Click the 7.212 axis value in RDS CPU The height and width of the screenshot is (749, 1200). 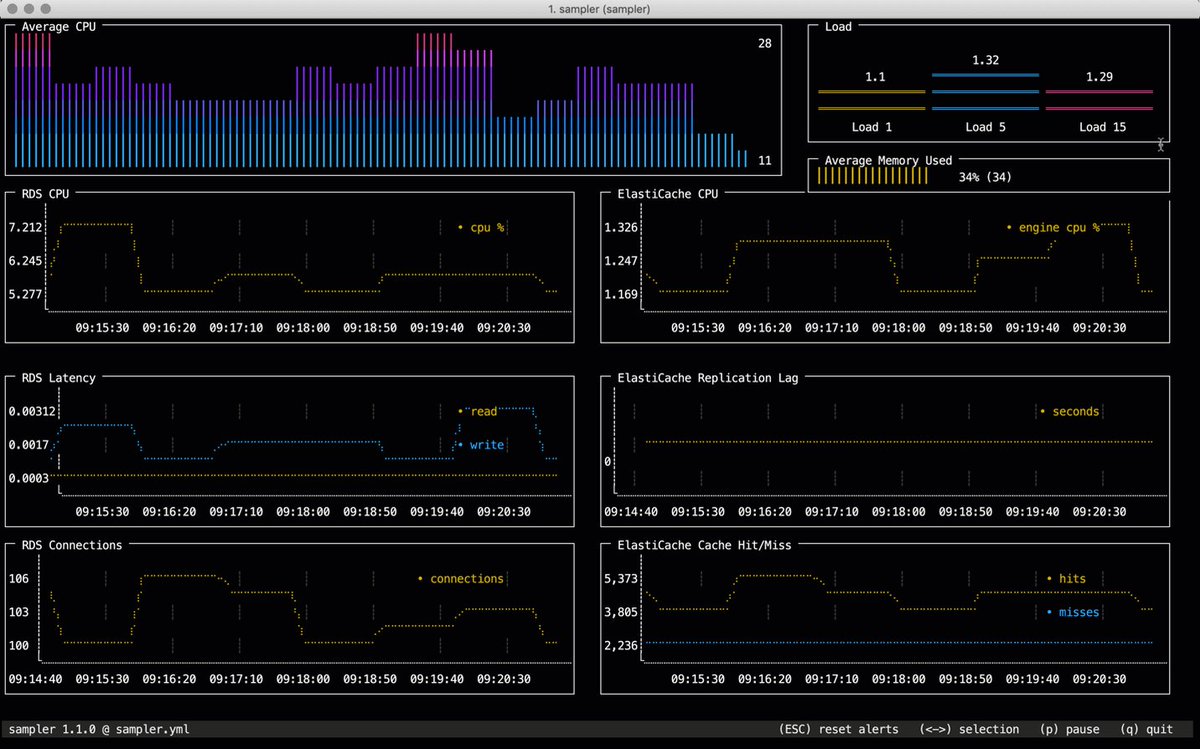(25, 227)
